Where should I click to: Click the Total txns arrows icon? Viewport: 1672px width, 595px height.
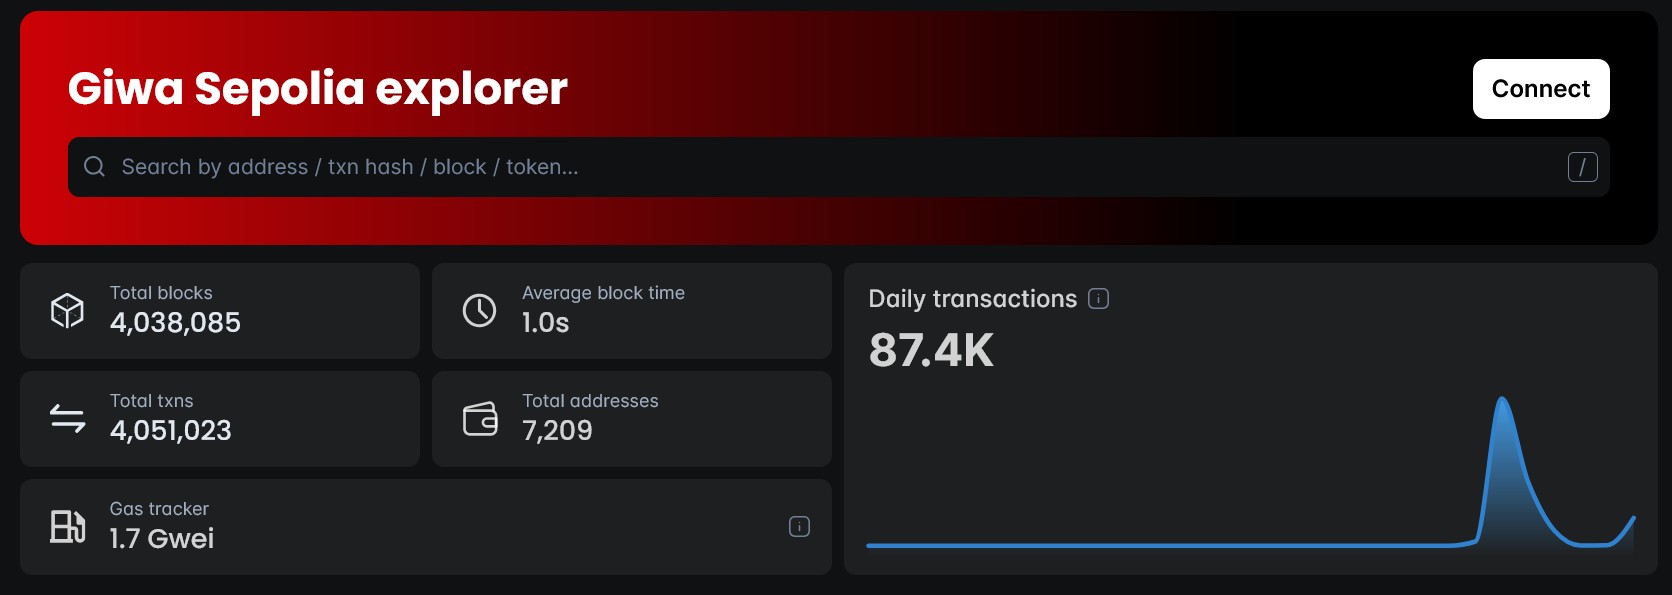(x=67, y=419)
